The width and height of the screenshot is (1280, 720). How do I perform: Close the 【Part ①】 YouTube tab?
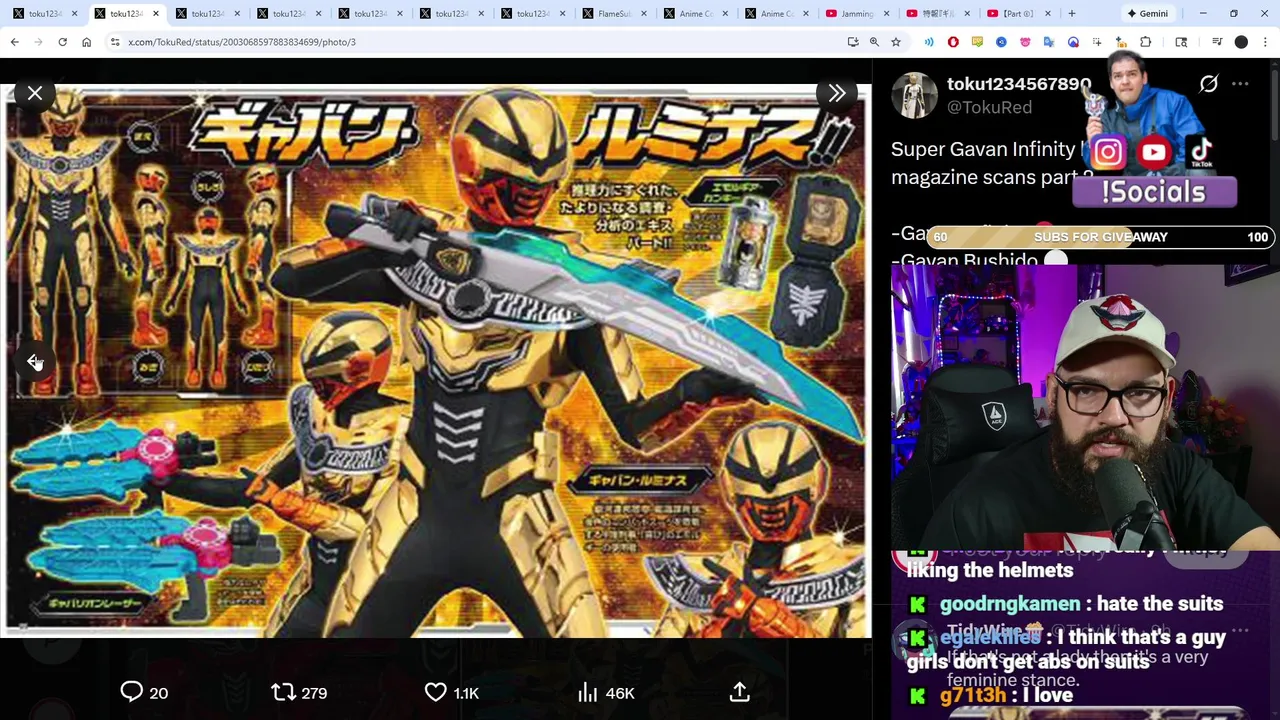pyautogui.click(x=1049, y=14)
